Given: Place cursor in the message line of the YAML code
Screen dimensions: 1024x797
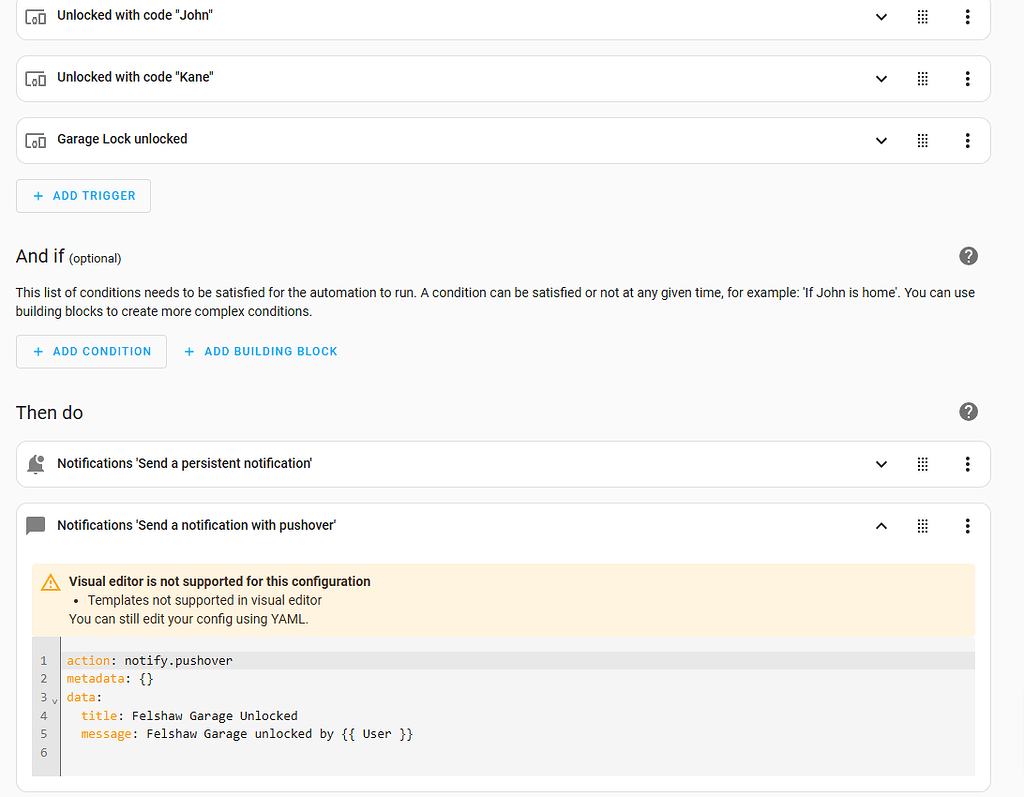Looking at the screenshot, I should (x=250, y=733).
